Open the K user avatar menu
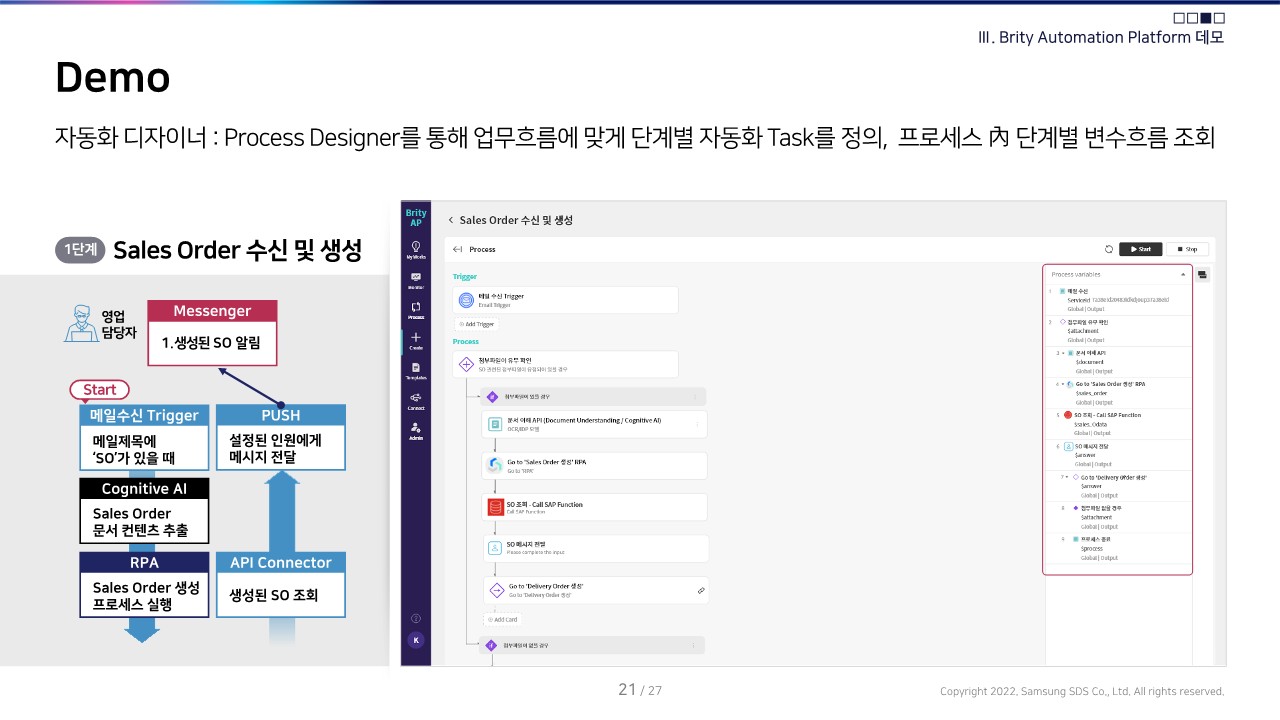Screen dimensions: 1280x720 pos(415,639)
